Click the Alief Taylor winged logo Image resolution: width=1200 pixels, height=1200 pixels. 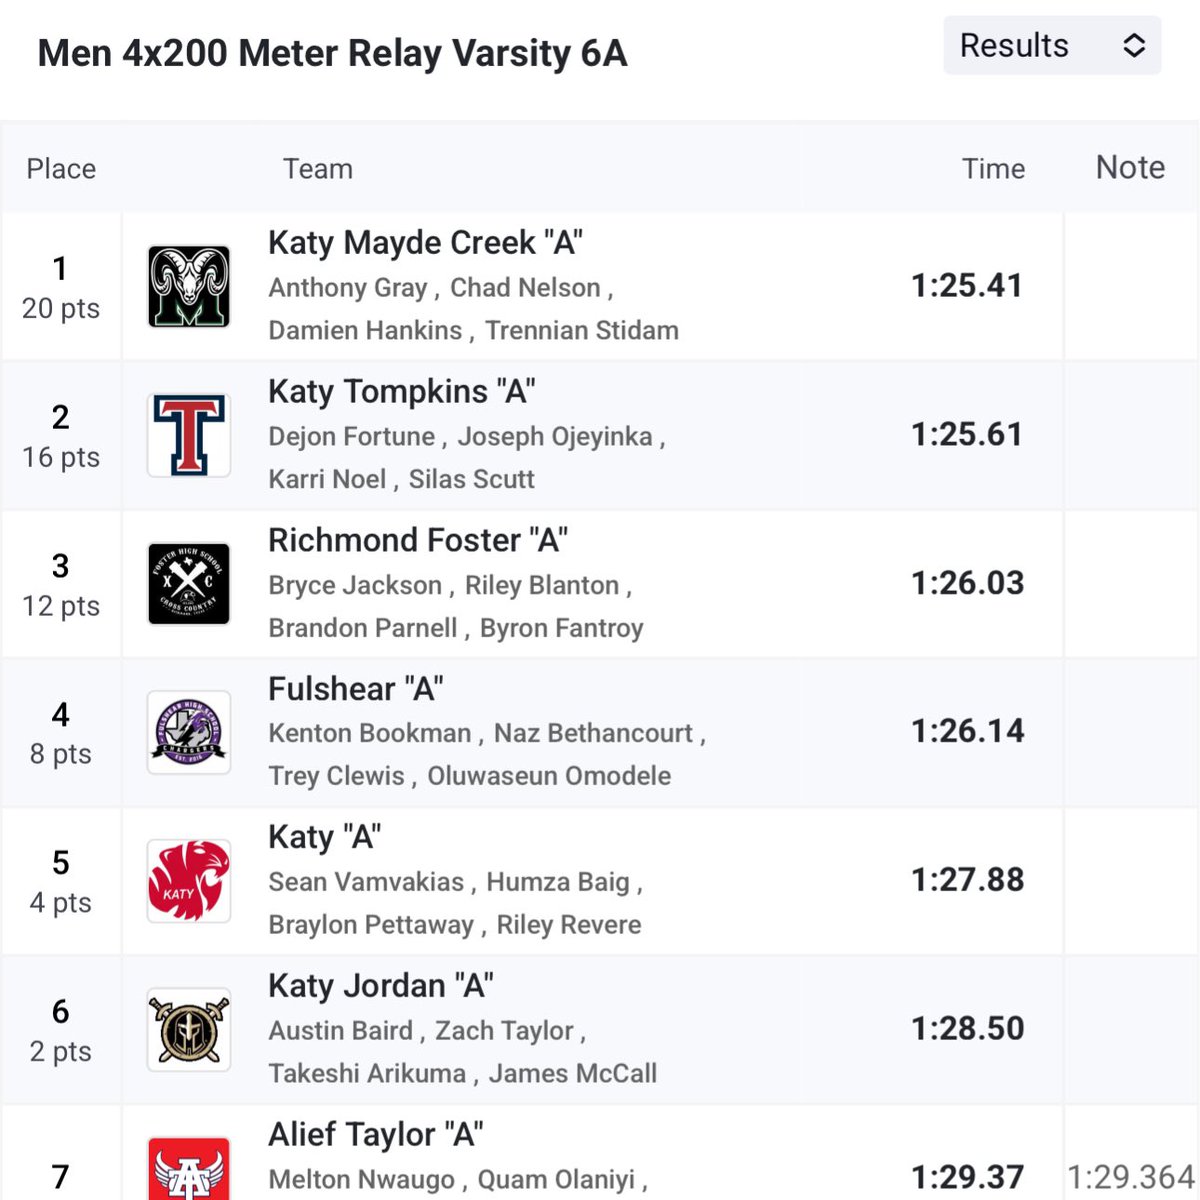coord(189,1170)
